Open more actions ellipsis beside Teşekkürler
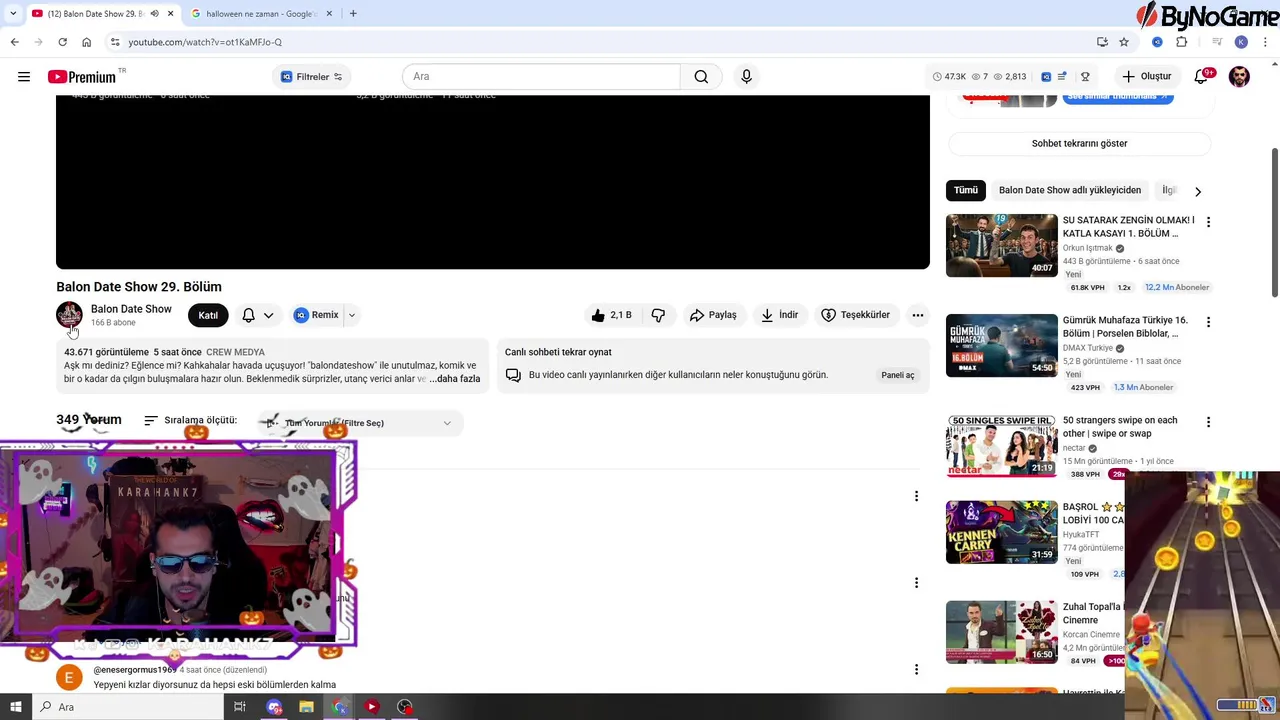Image resolution: width=1280 pixels, height=720 pixels. [917, 315]
